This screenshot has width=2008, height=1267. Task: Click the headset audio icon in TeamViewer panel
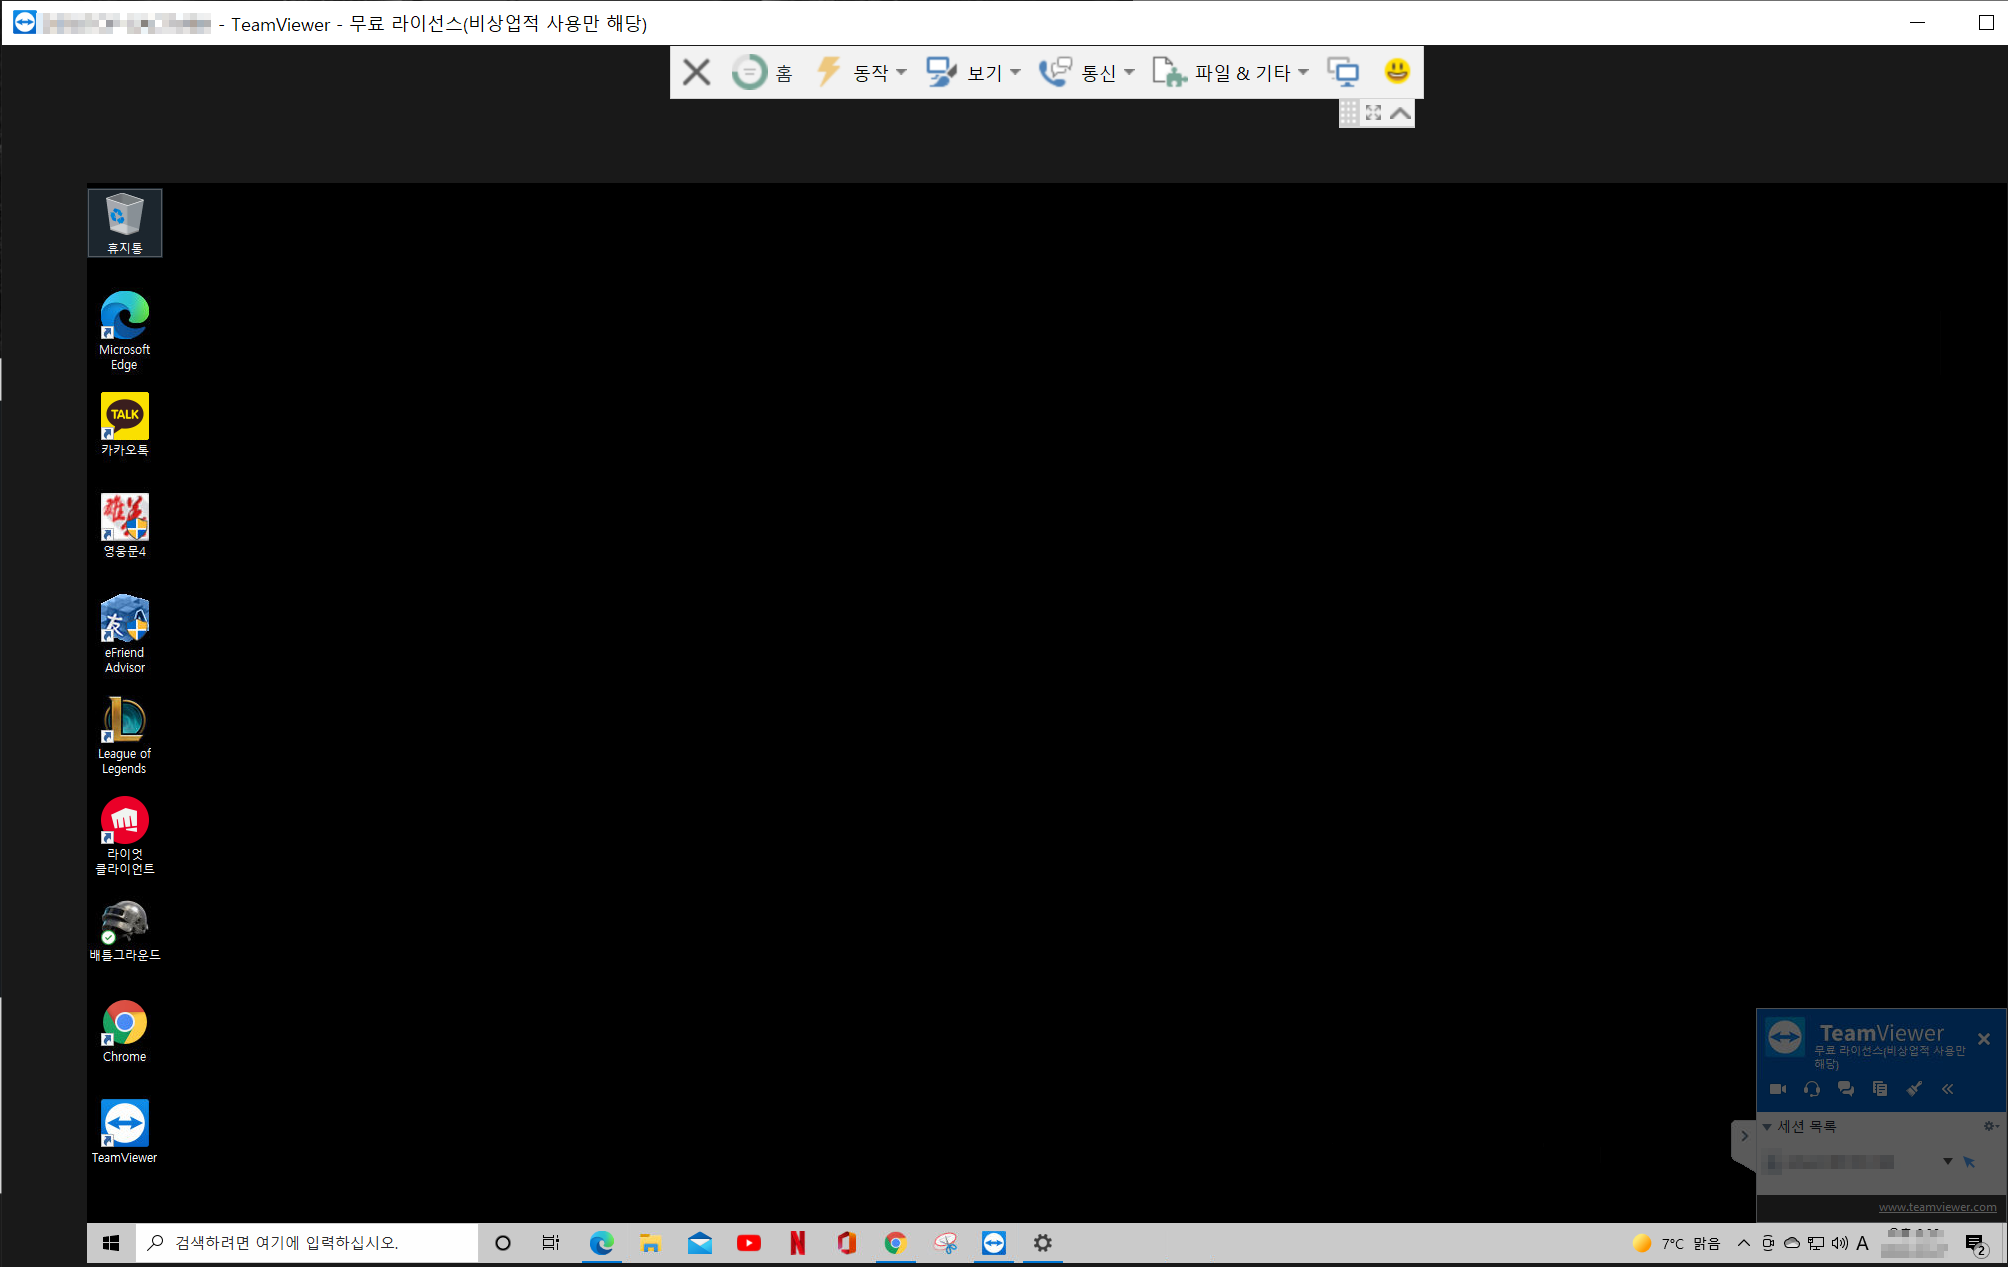(1811, 1089)
